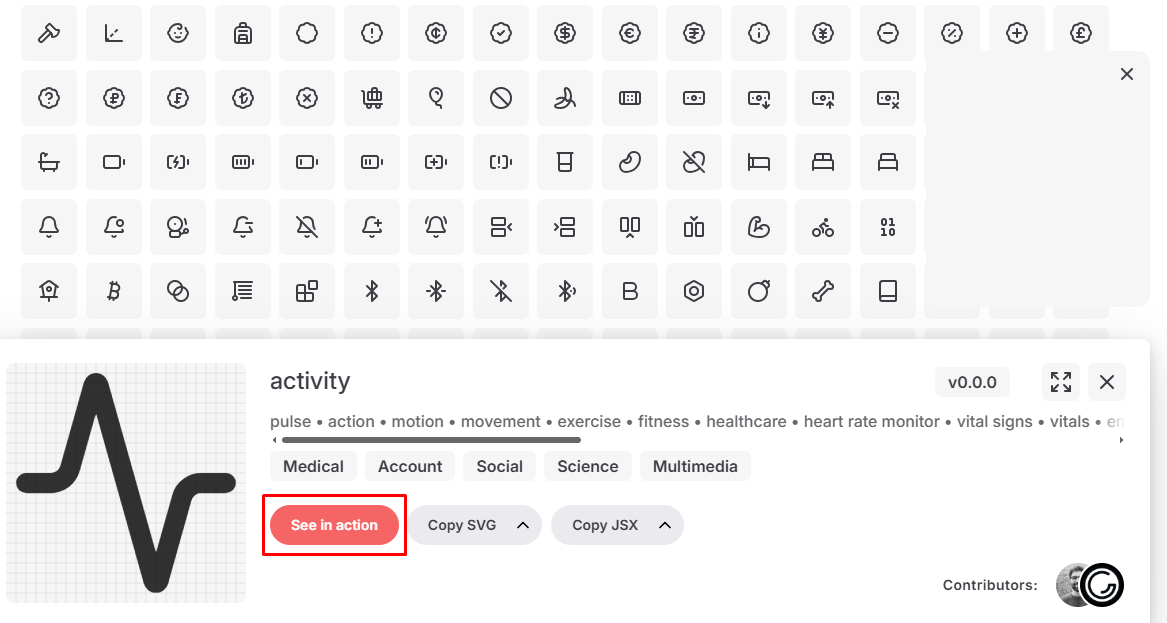The width and height of the screenshot is (1167, 623).
Task: Click the baggage claim cart icon
Action: click(x=372, y=98)
